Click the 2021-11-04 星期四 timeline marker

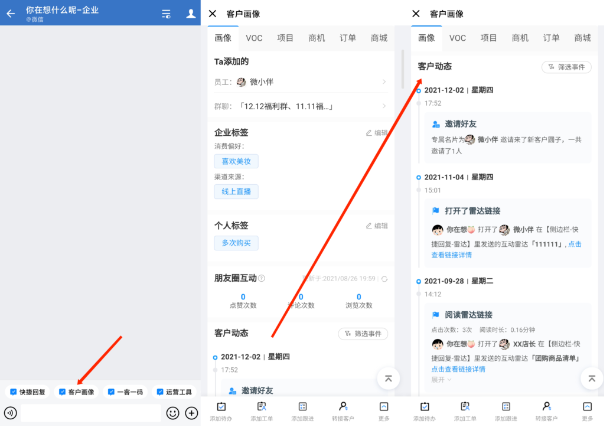[x=418, y=178]
